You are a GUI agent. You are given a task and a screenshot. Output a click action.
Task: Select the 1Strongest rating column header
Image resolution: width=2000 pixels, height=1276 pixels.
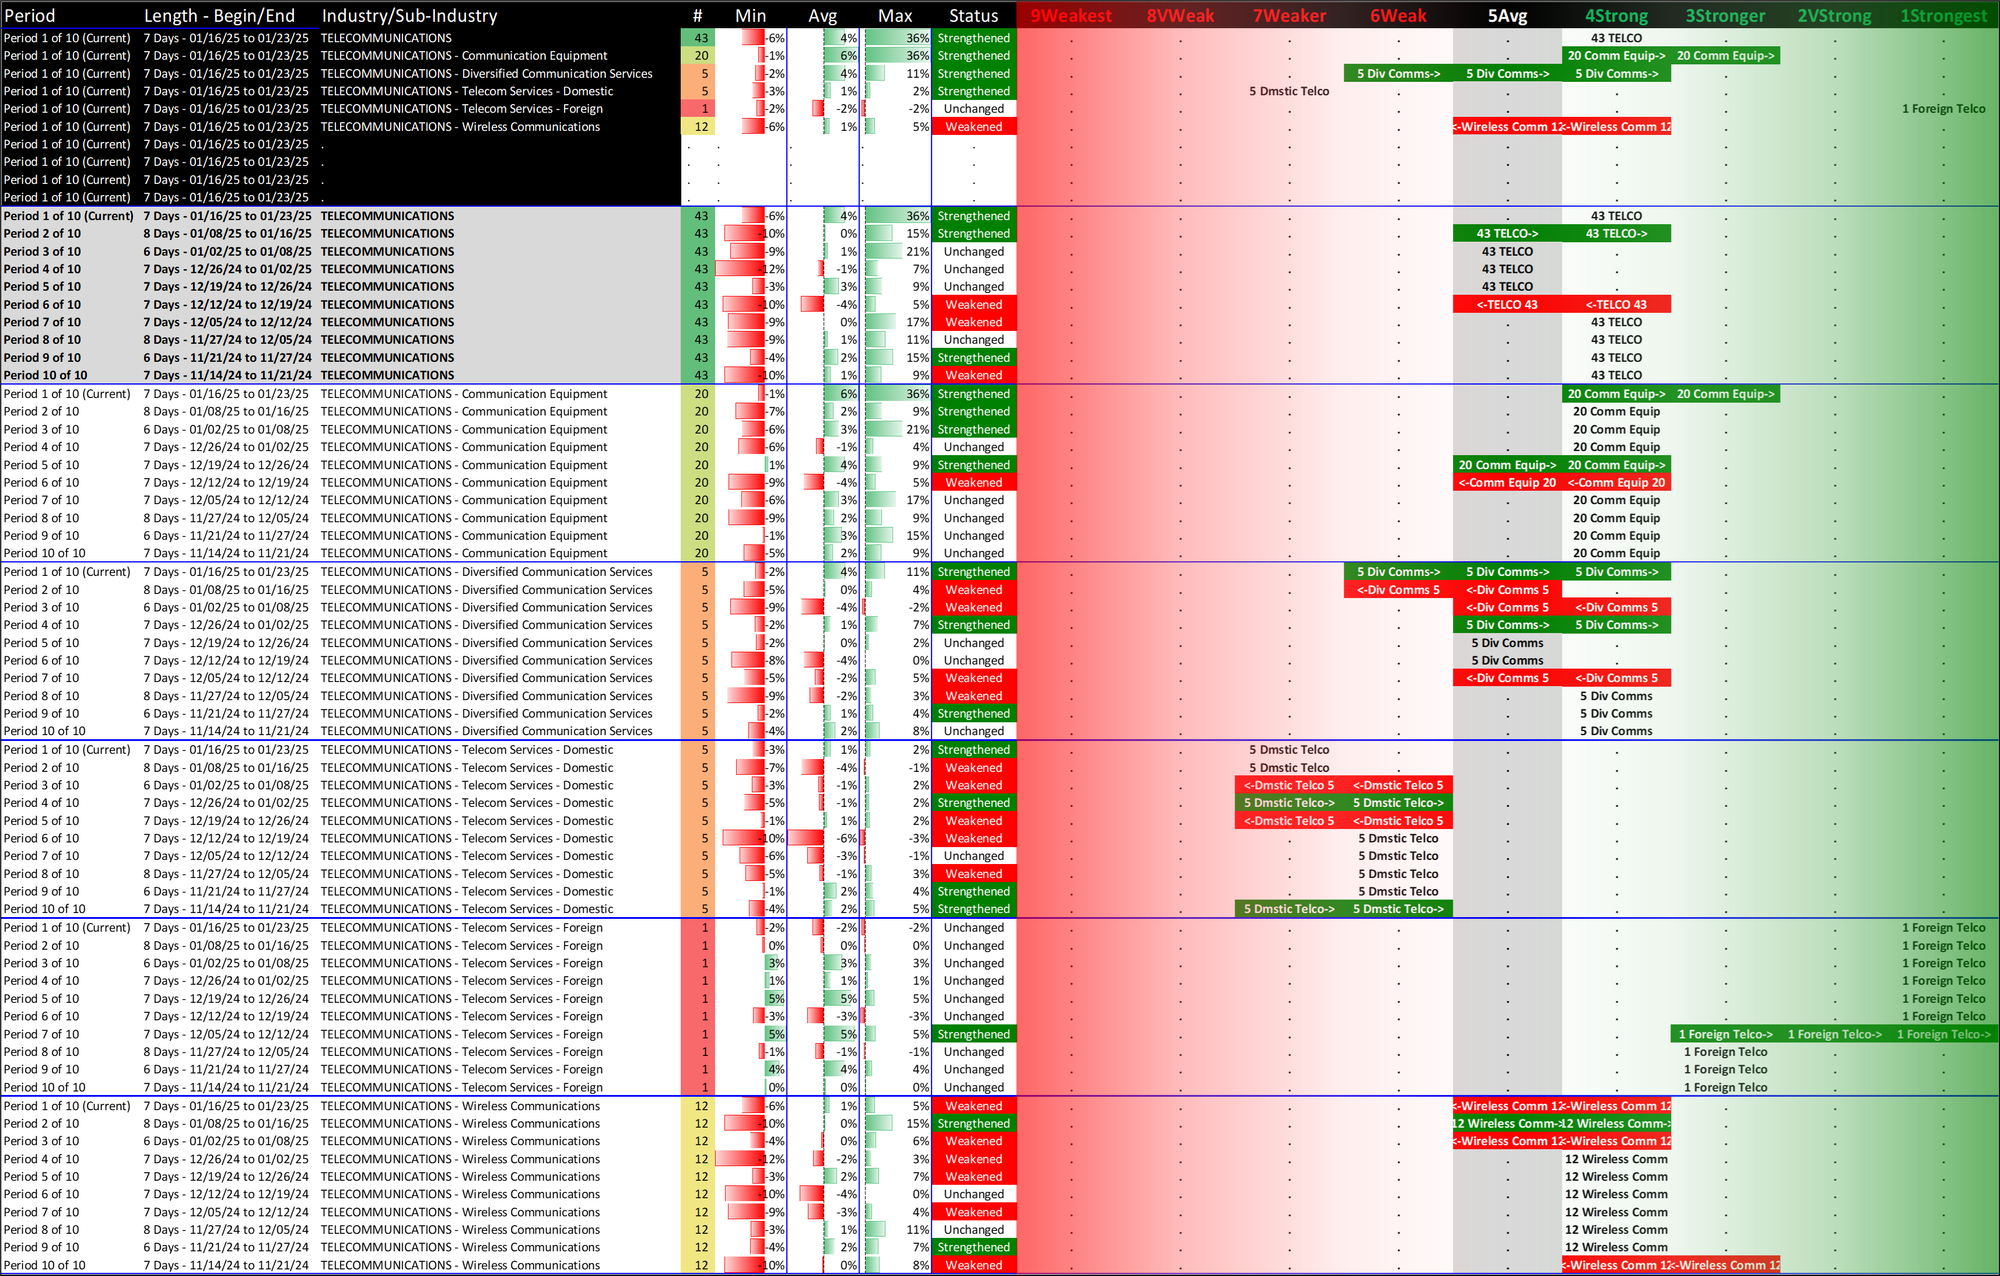(1943, 16)
